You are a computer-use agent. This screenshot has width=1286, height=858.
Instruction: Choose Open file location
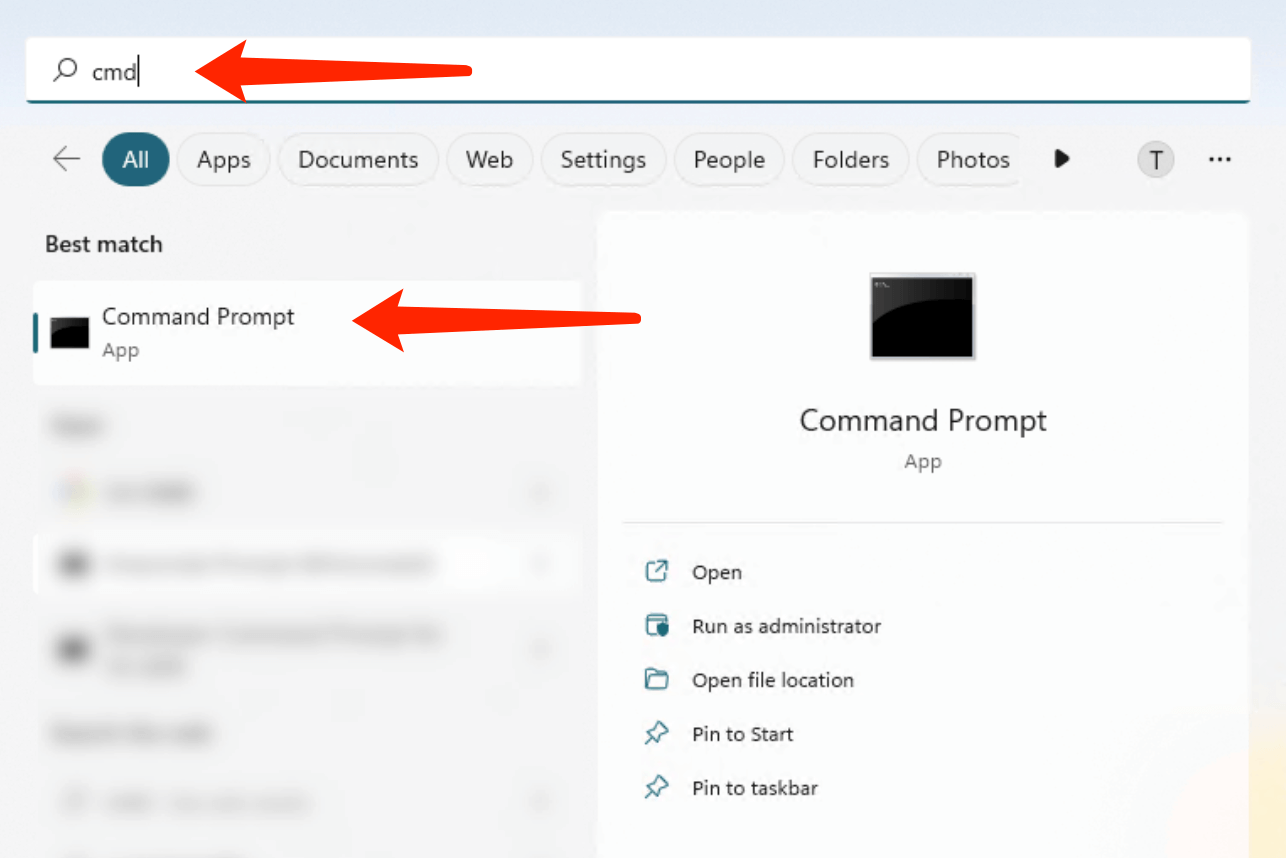(x=773, y=681)
